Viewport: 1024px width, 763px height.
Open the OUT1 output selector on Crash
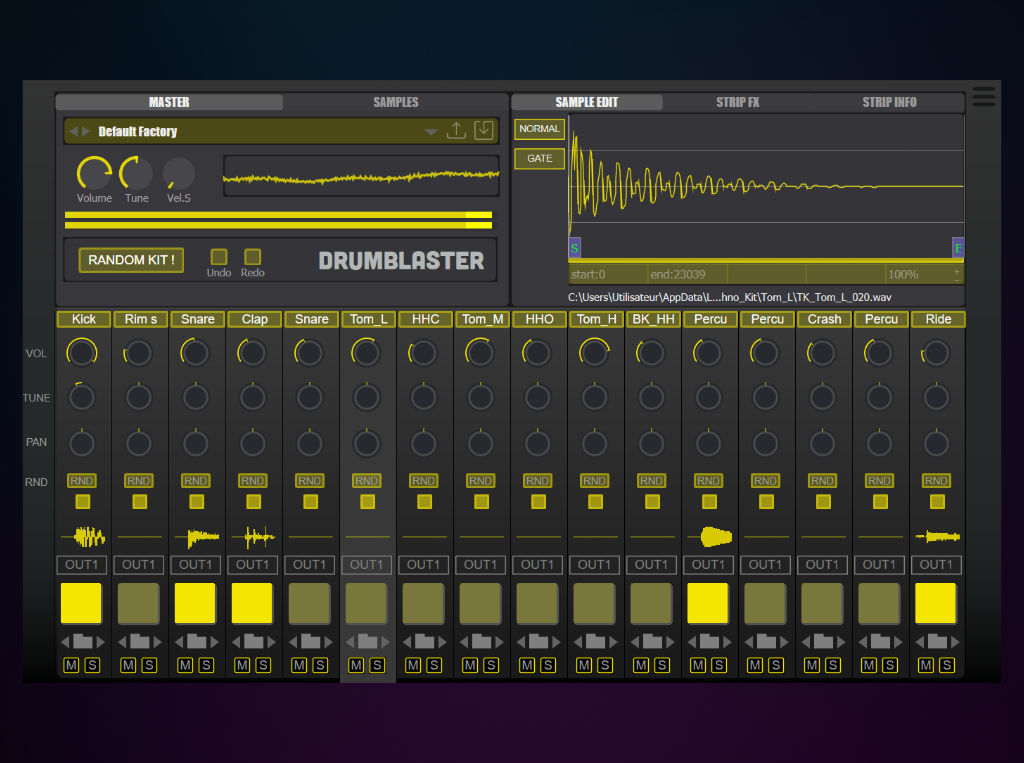[x=822, y=565]
